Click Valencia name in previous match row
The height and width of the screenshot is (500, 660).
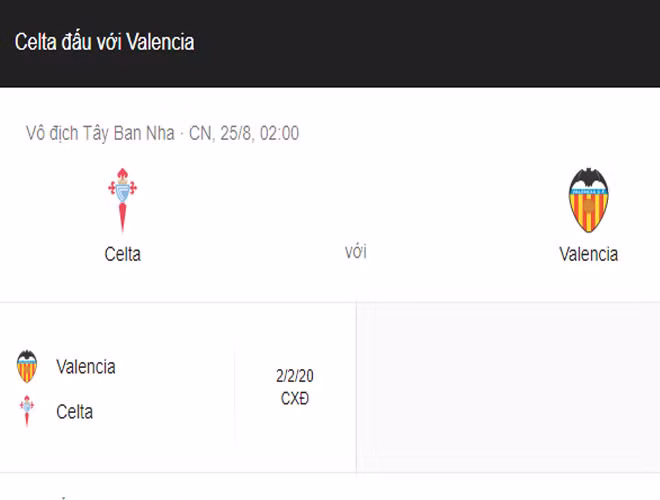point(86,367)
